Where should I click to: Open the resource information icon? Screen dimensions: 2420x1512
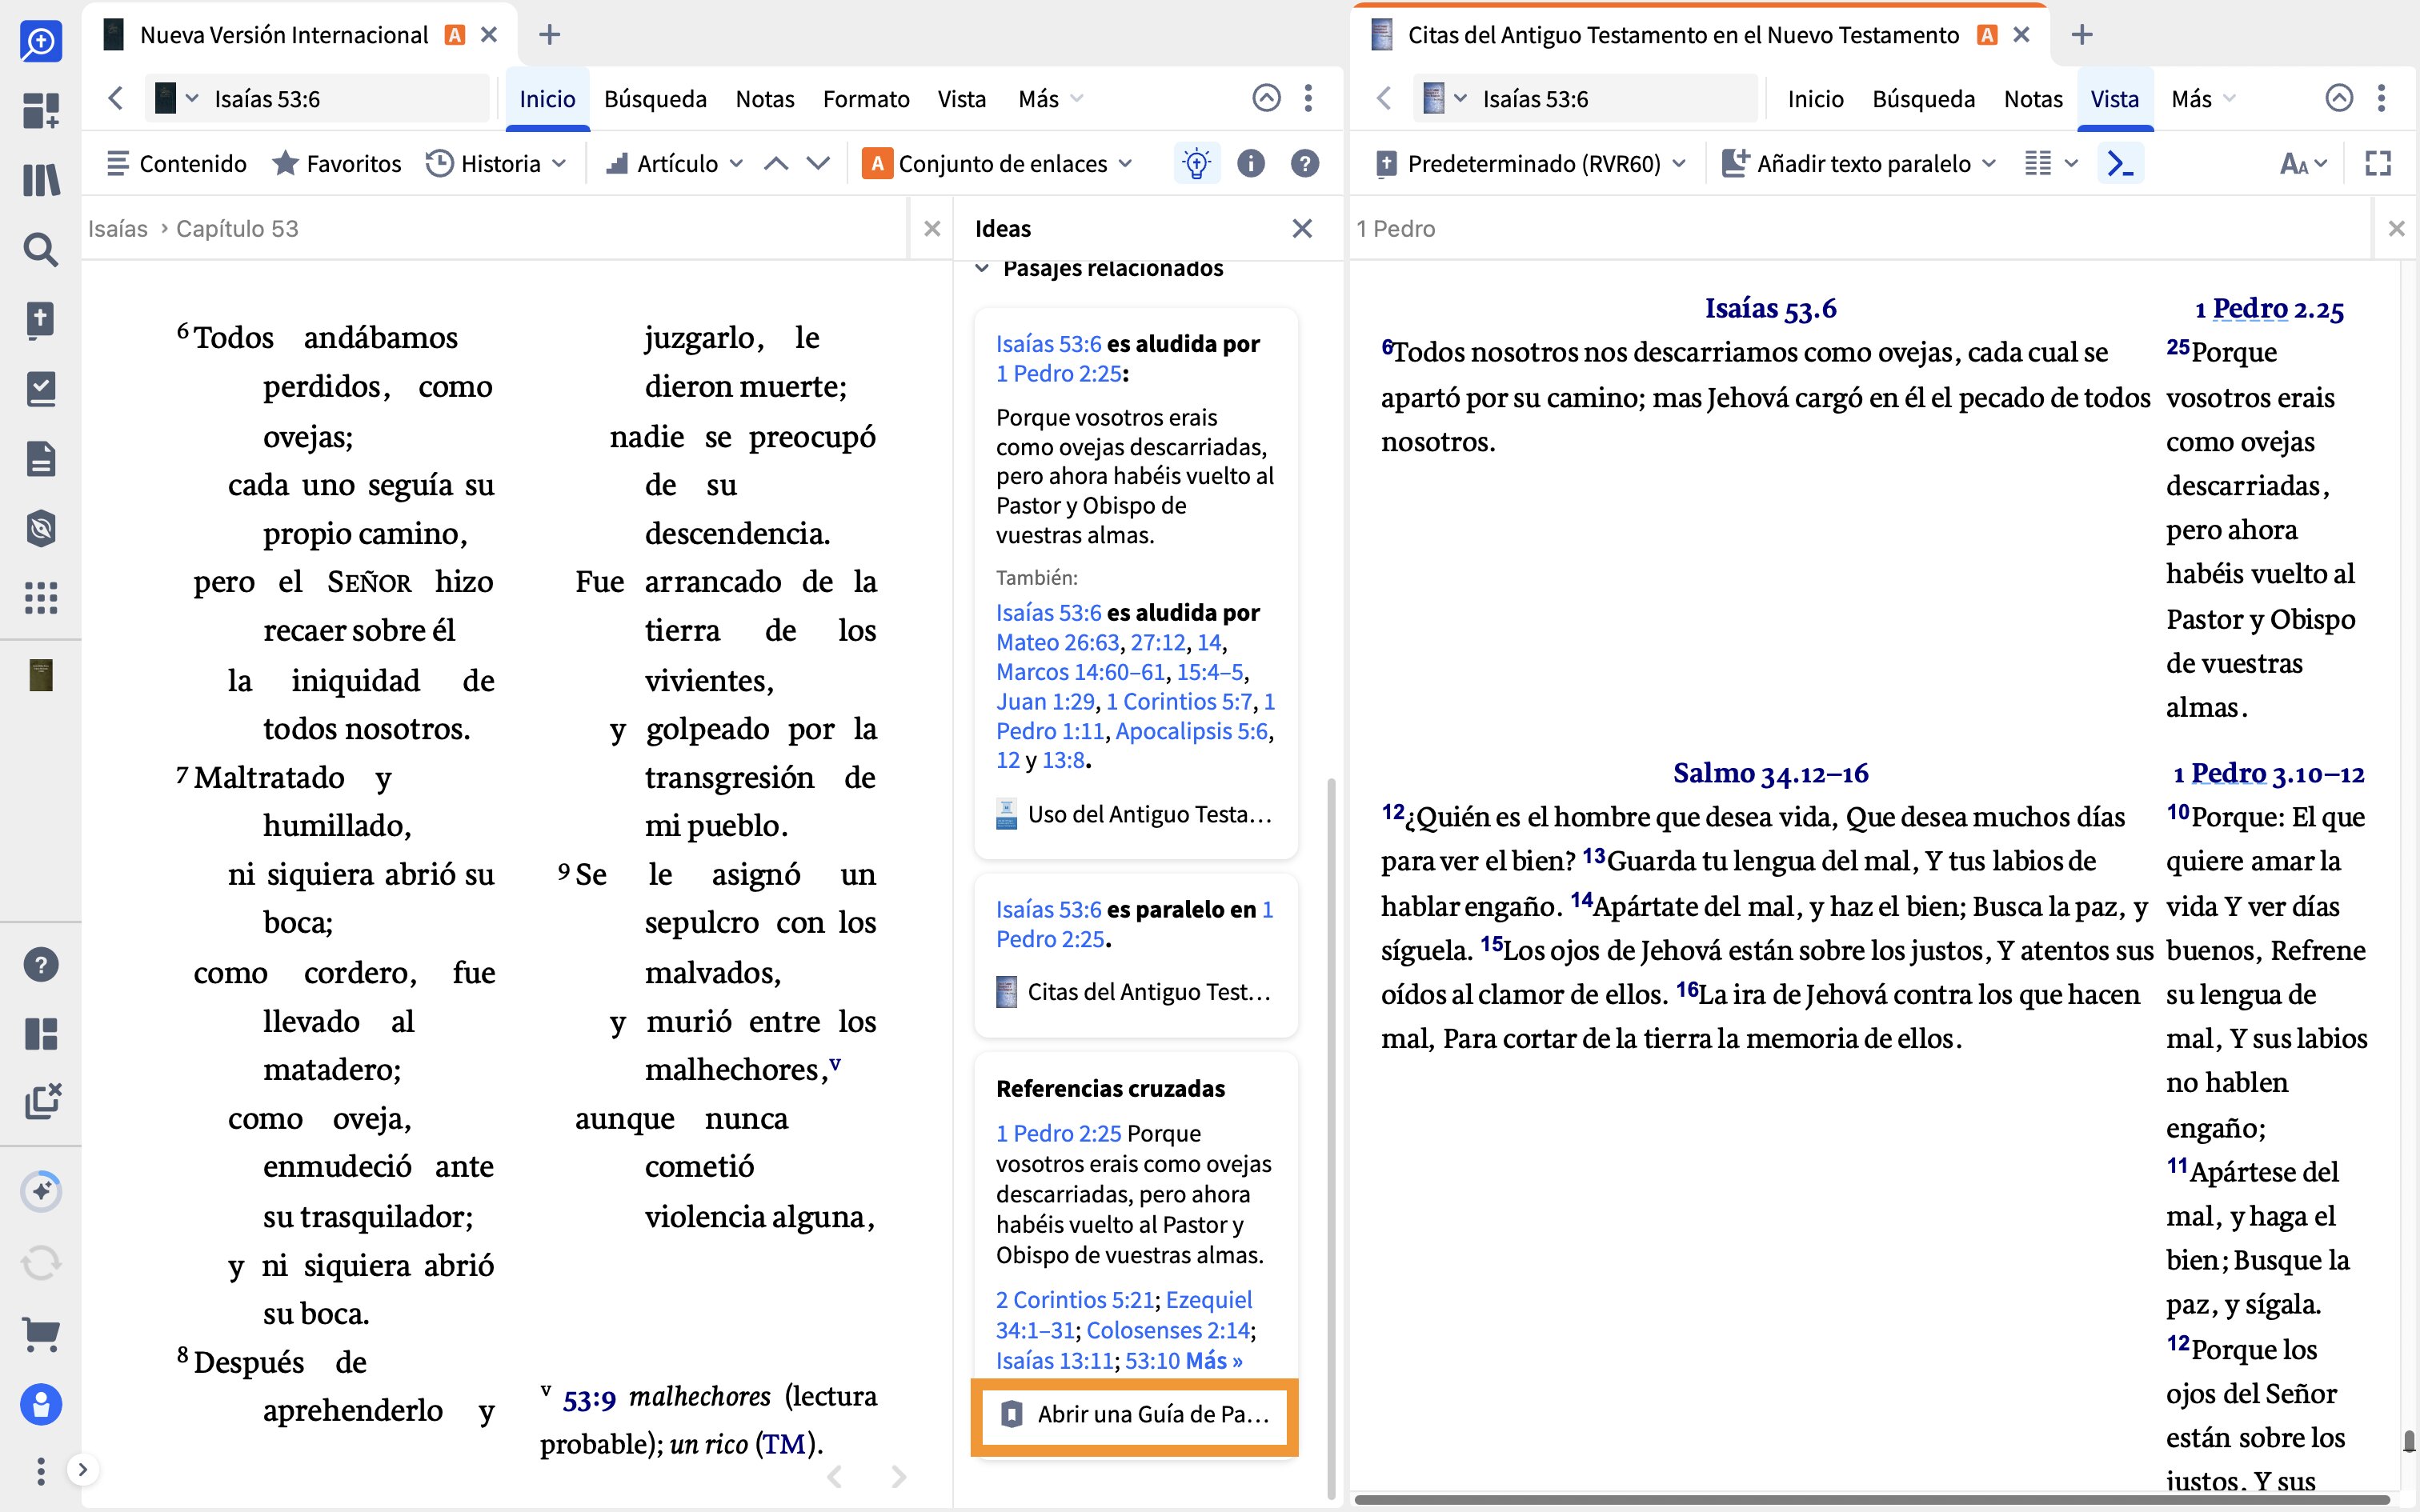1251,163
